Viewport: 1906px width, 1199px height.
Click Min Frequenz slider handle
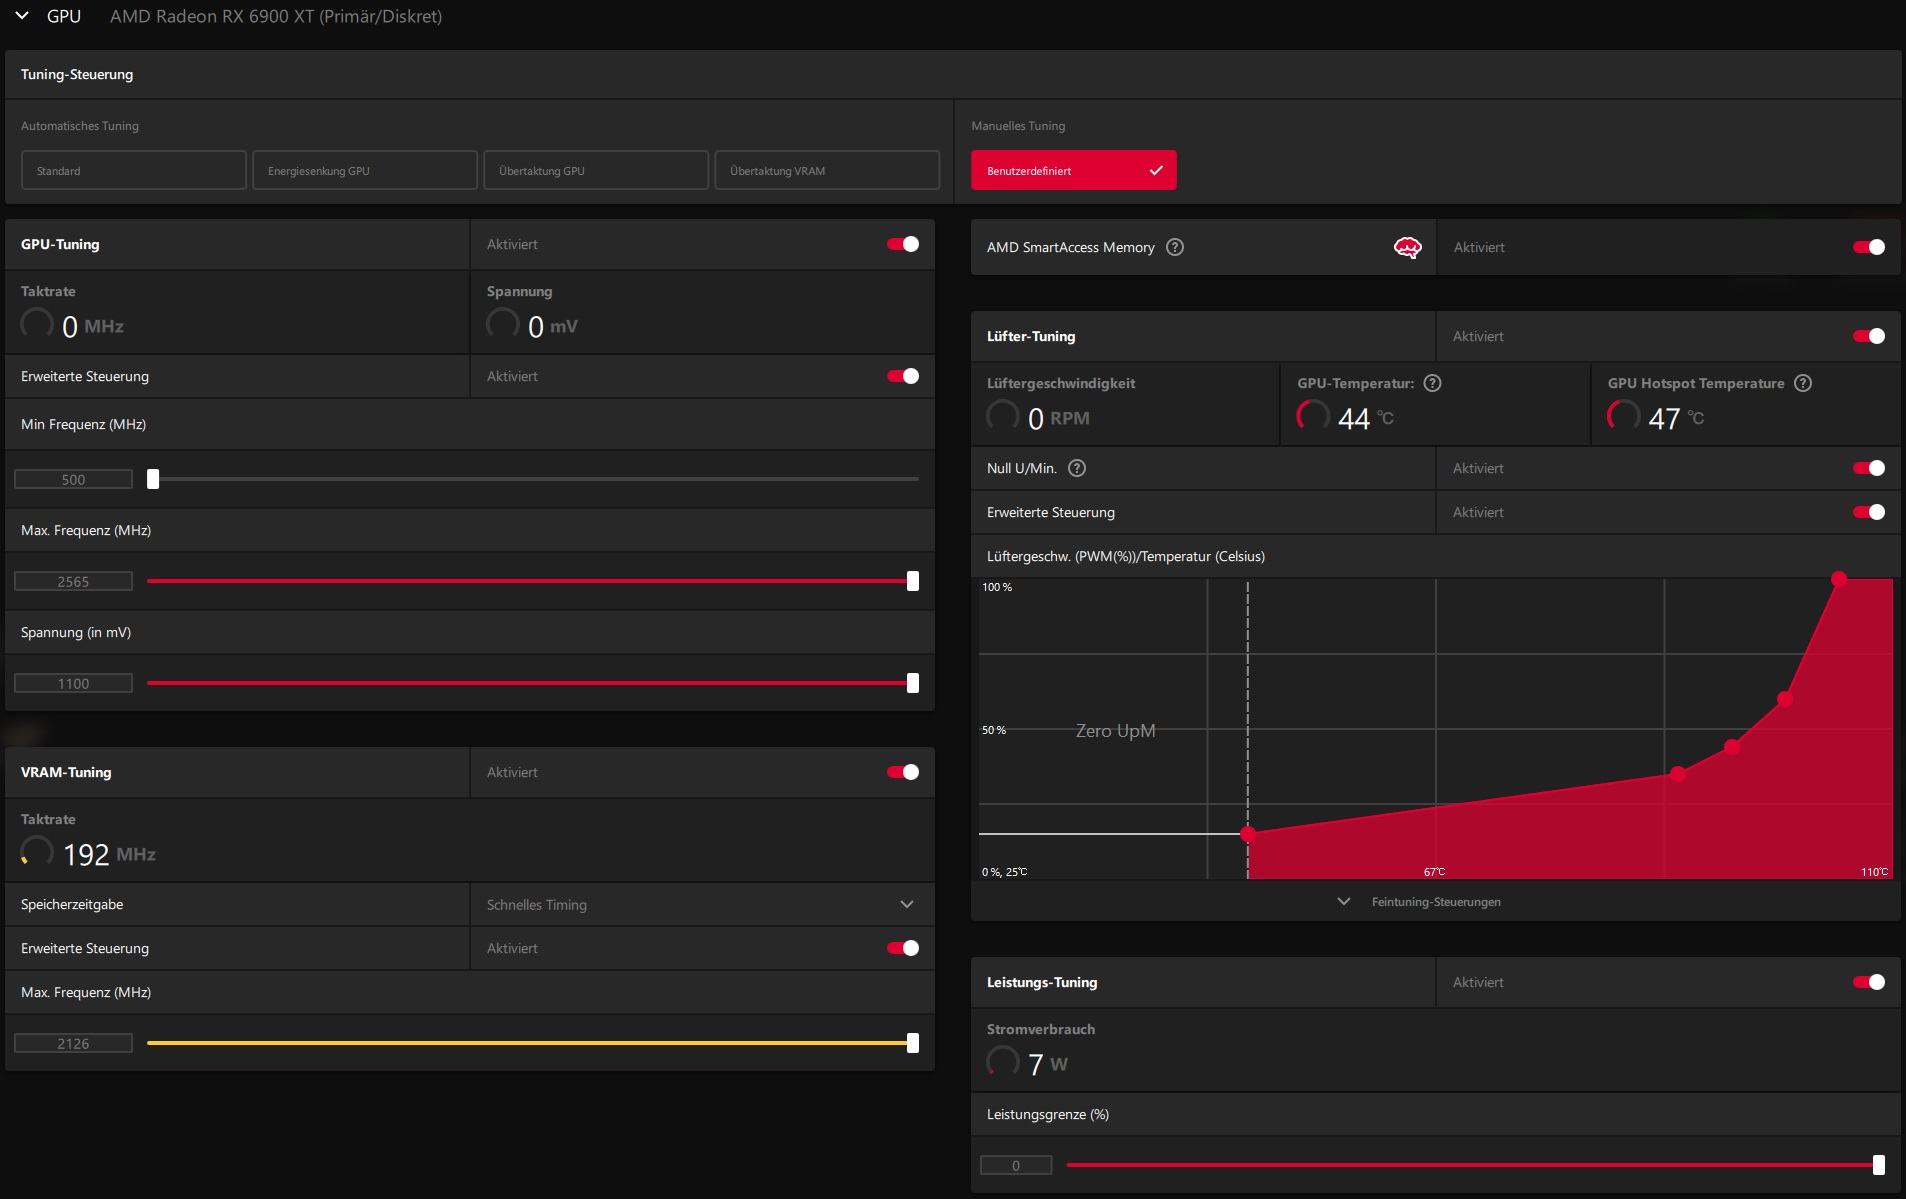tap(153, 479)
